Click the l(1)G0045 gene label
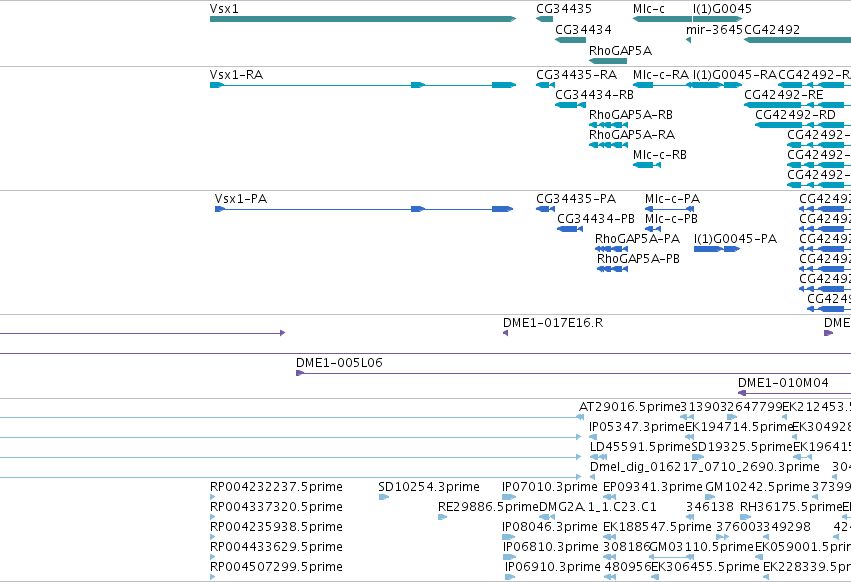Viewport: 851px width, 582px height. tap(722, 9)
